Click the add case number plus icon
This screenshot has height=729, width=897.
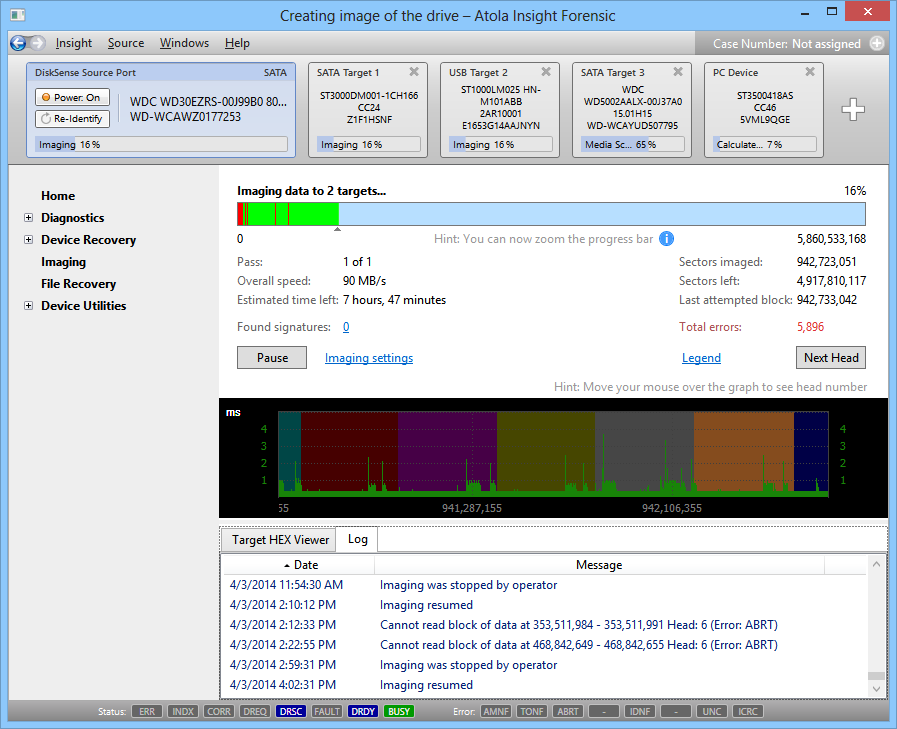876,43
